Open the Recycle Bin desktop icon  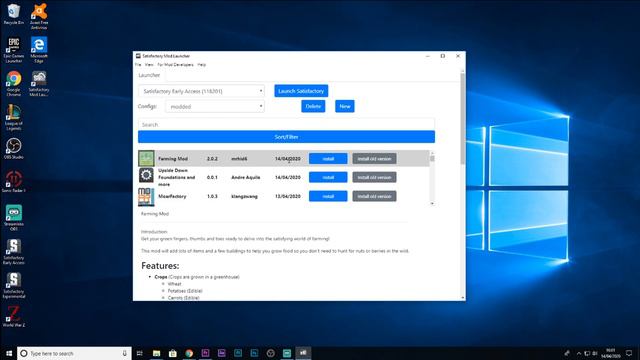(x=13, y=14)
